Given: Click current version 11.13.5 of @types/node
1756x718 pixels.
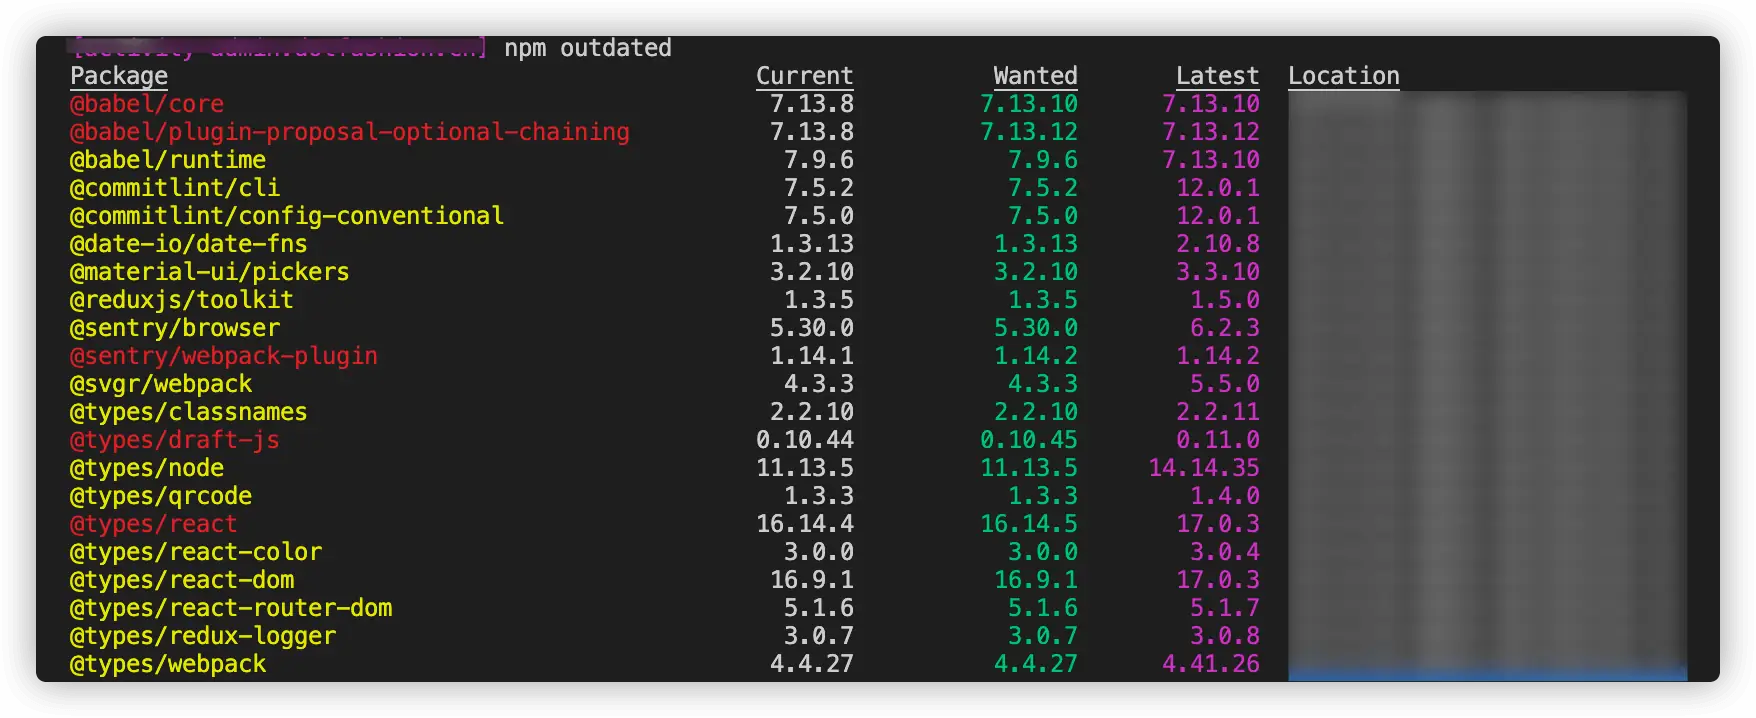Looking at the screenshot, I should point(805,468).
